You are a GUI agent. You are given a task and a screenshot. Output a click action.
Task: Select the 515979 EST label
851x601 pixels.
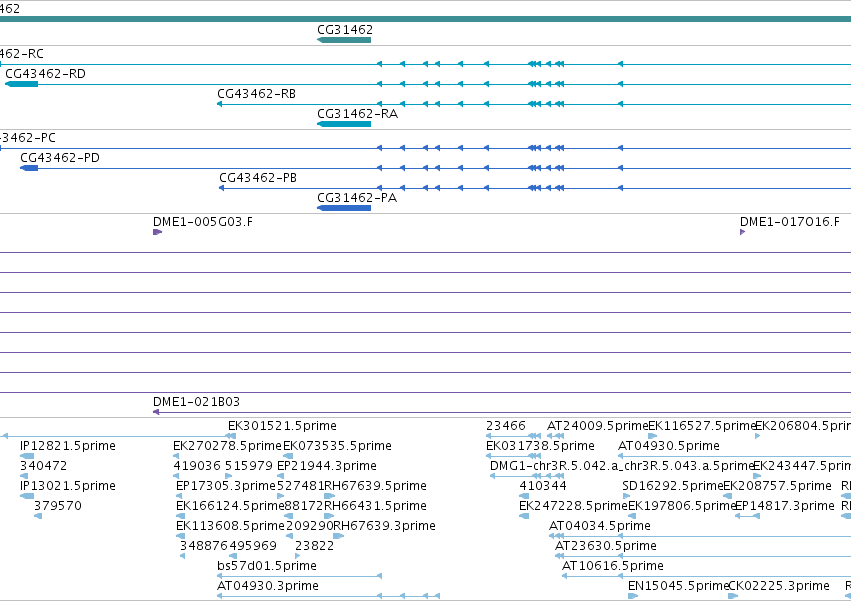[249, 466]
